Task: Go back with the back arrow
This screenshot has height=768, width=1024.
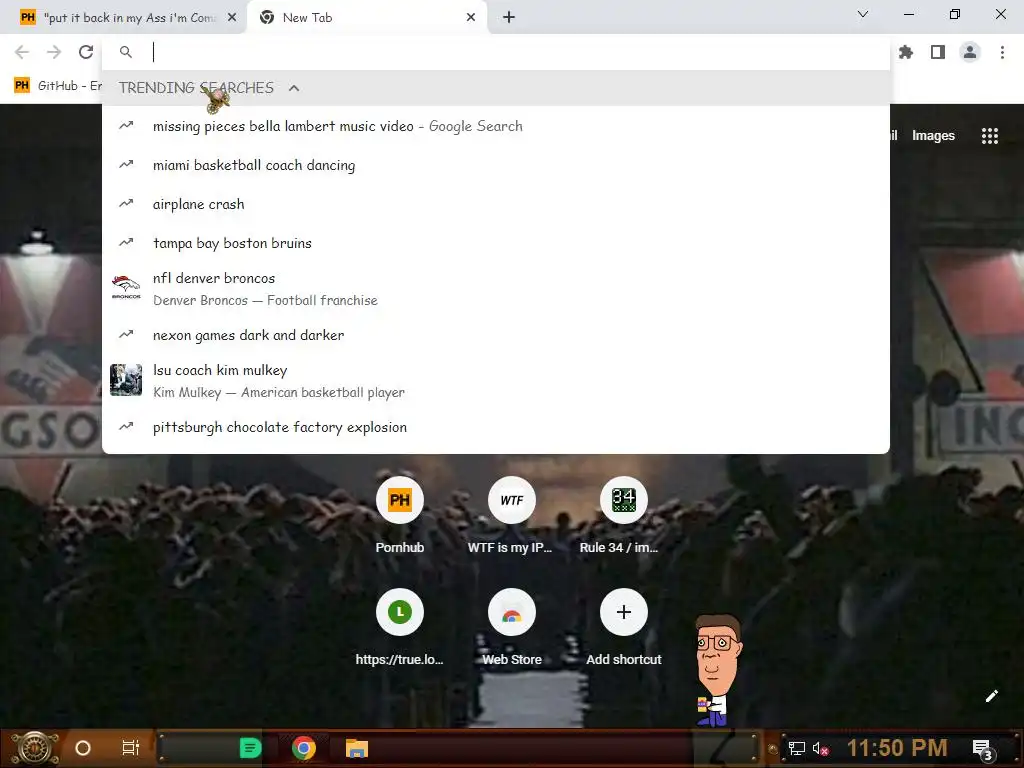Action: (22, 52)
